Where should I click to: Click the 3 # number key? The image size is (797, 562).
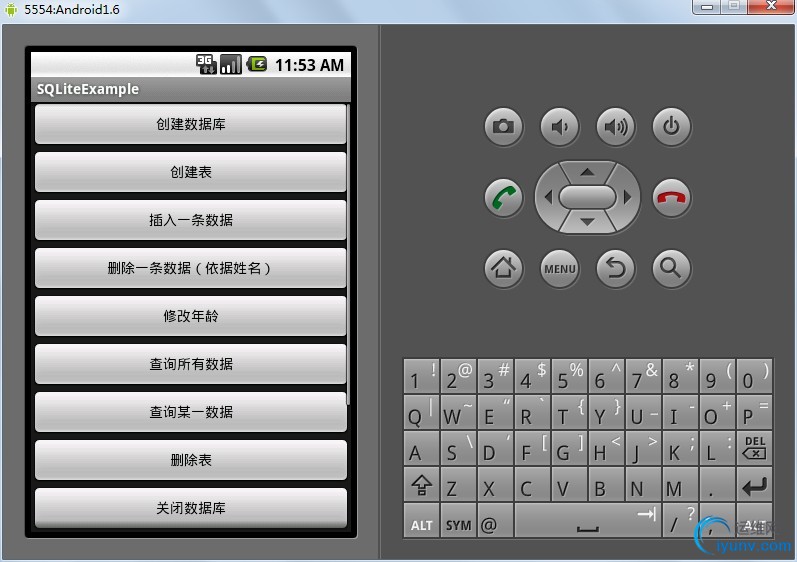[x=495, y=376]
